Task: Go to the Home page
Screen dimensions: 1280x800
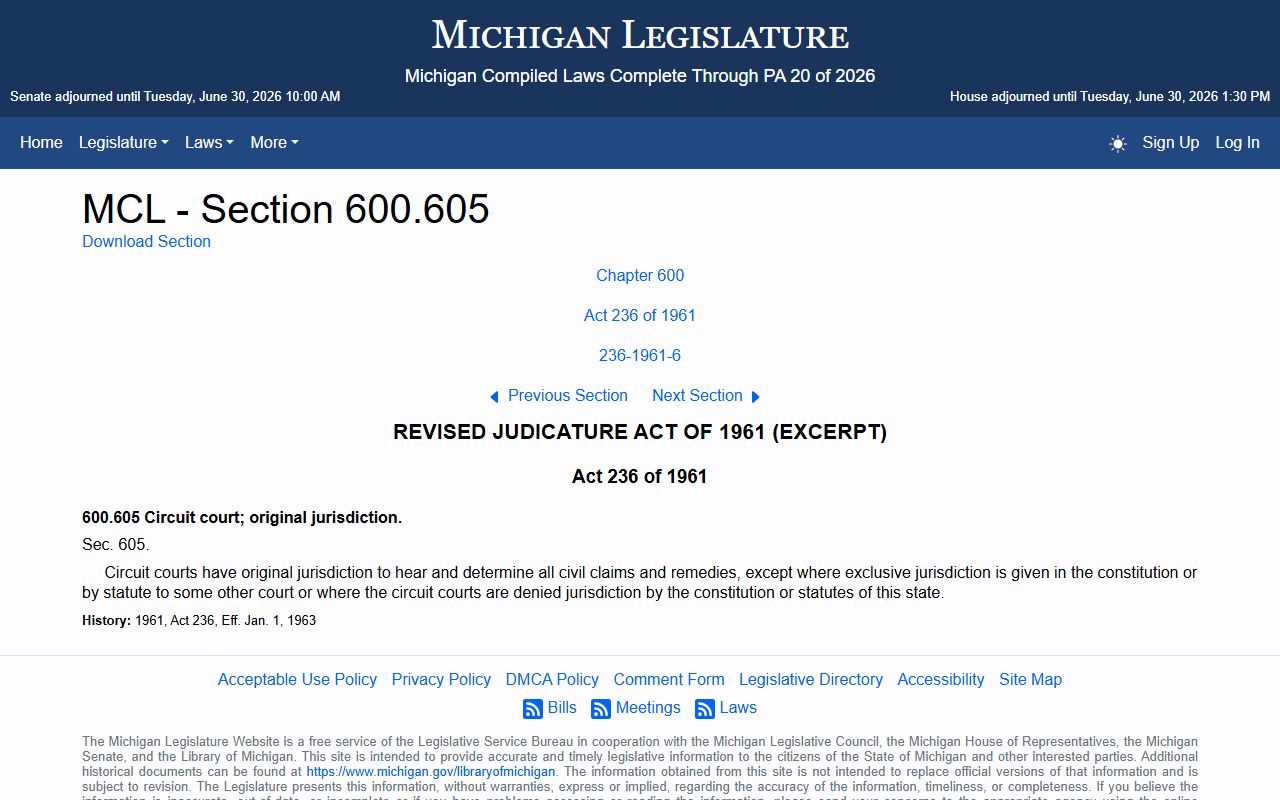Action: click(x=41, y=142)
